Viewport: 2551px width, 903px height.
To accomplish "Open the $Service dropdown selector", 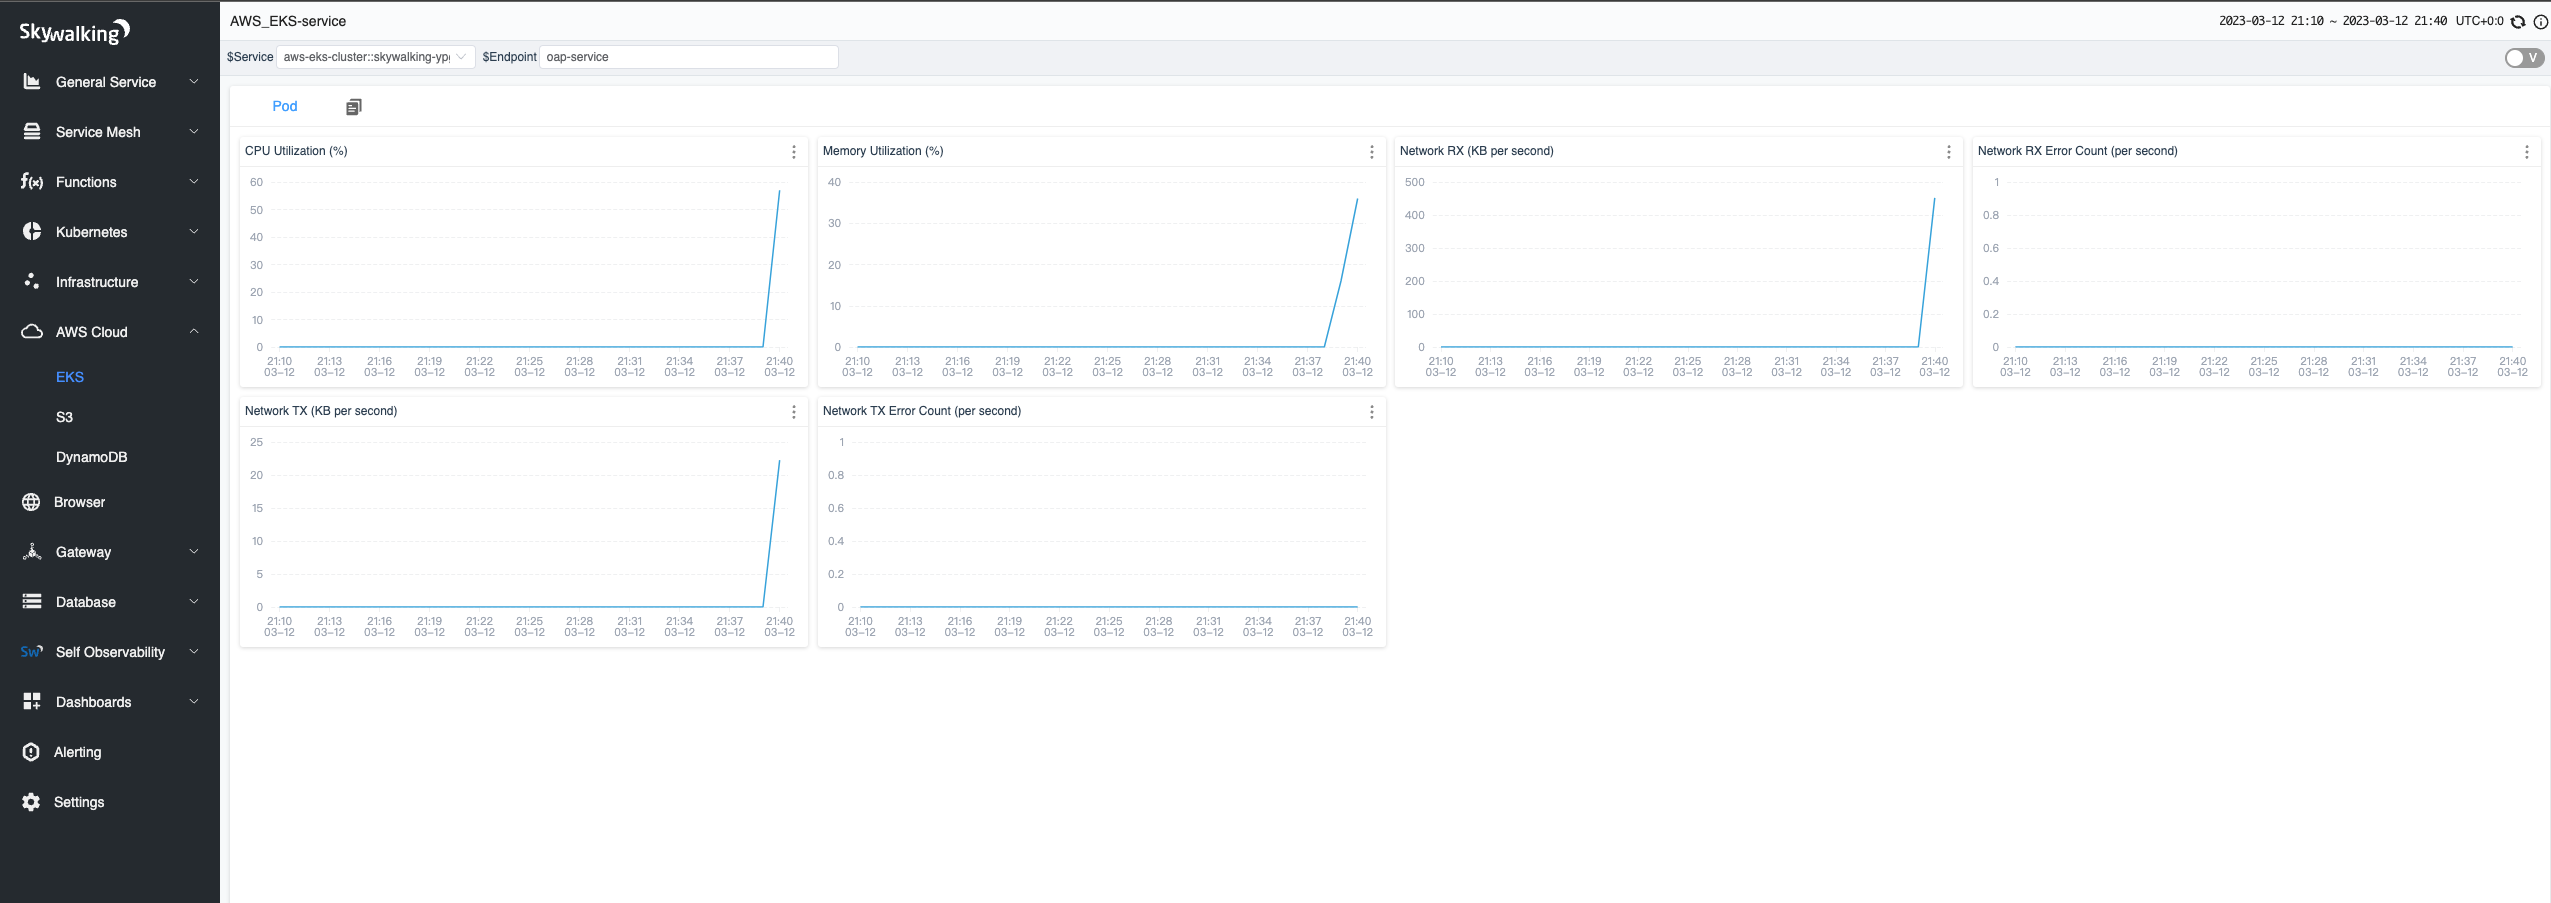I will coord(375,57).
